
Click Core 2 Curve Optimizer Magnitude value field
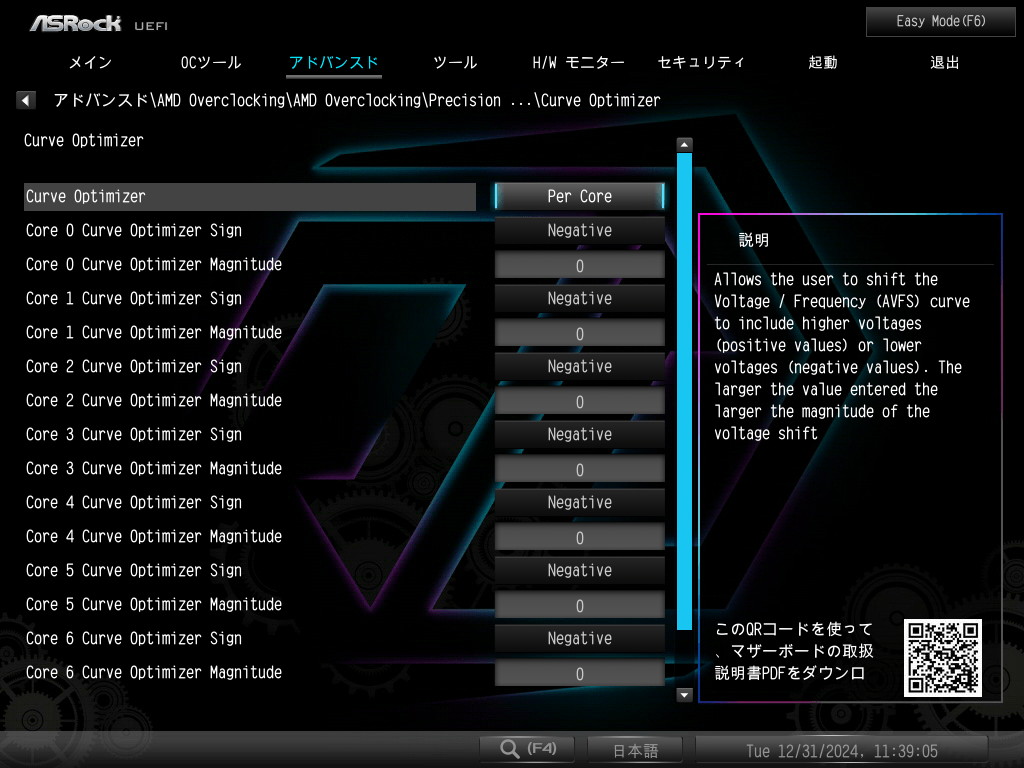pos(579,401)
